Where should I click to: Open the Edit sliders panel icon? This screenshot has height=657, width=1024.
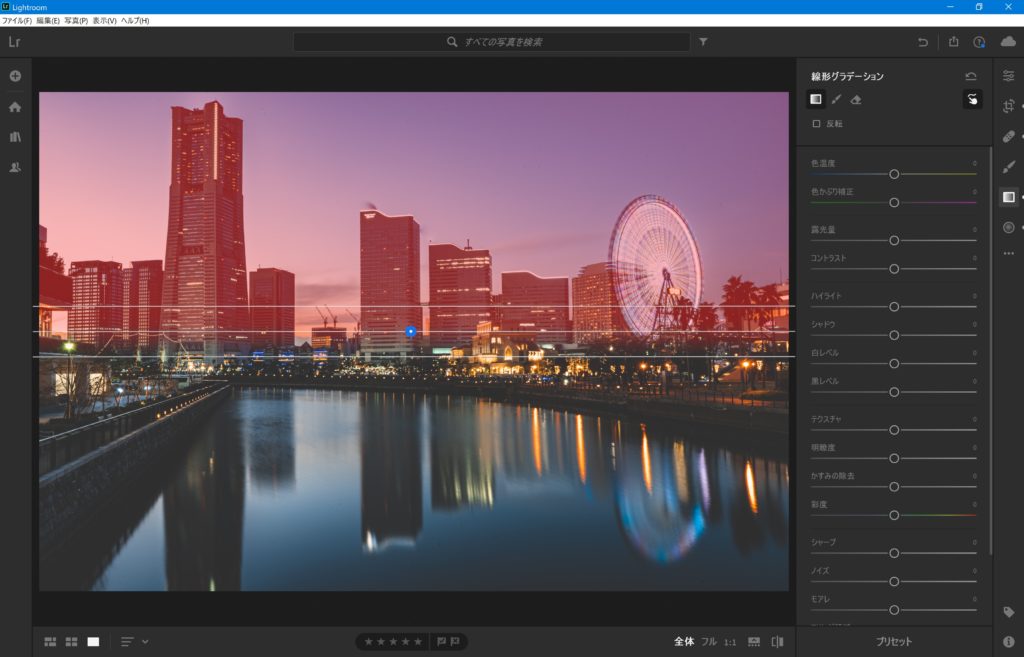coord(1008,76)
